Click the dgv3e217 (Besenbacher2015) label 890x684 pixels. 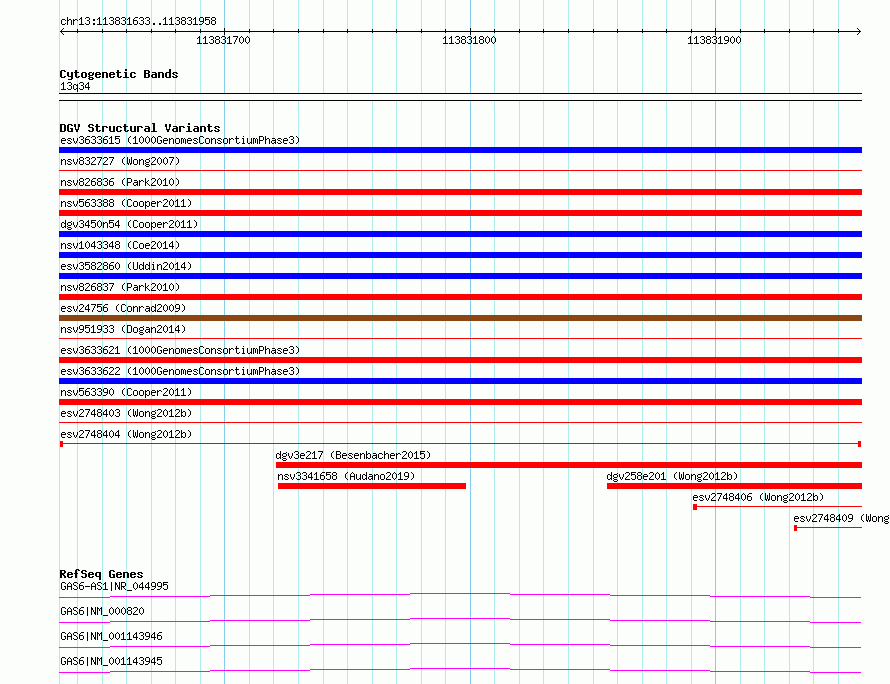353,455
